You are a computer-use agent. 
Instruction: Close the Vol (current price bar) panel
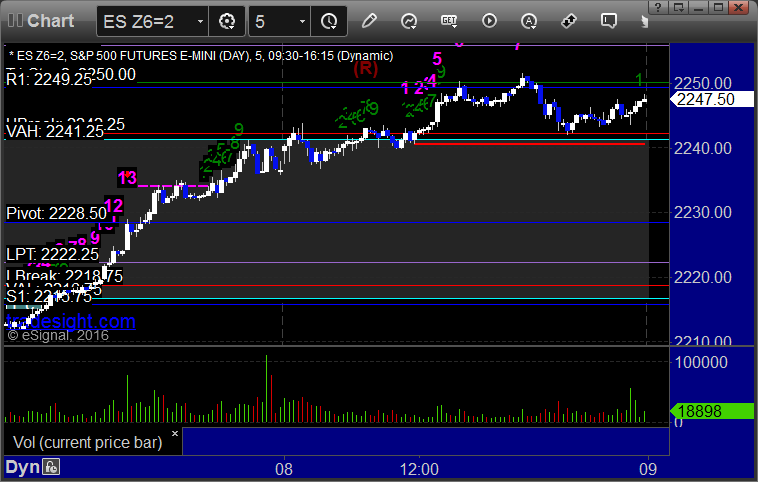coord(175,434)
